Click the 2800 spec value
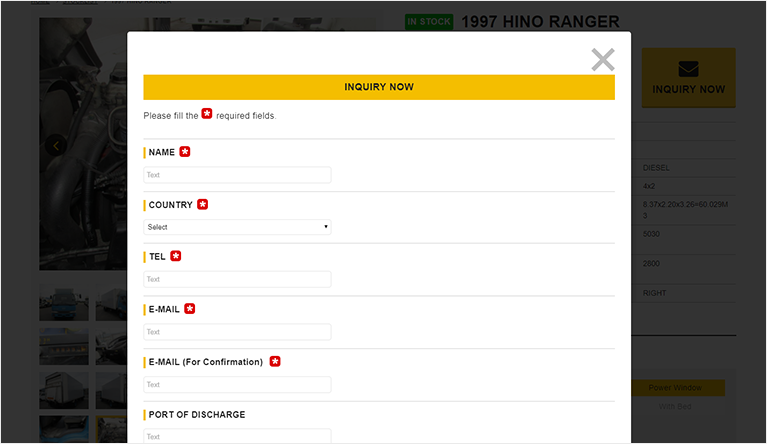 click(x=651, y=264)
